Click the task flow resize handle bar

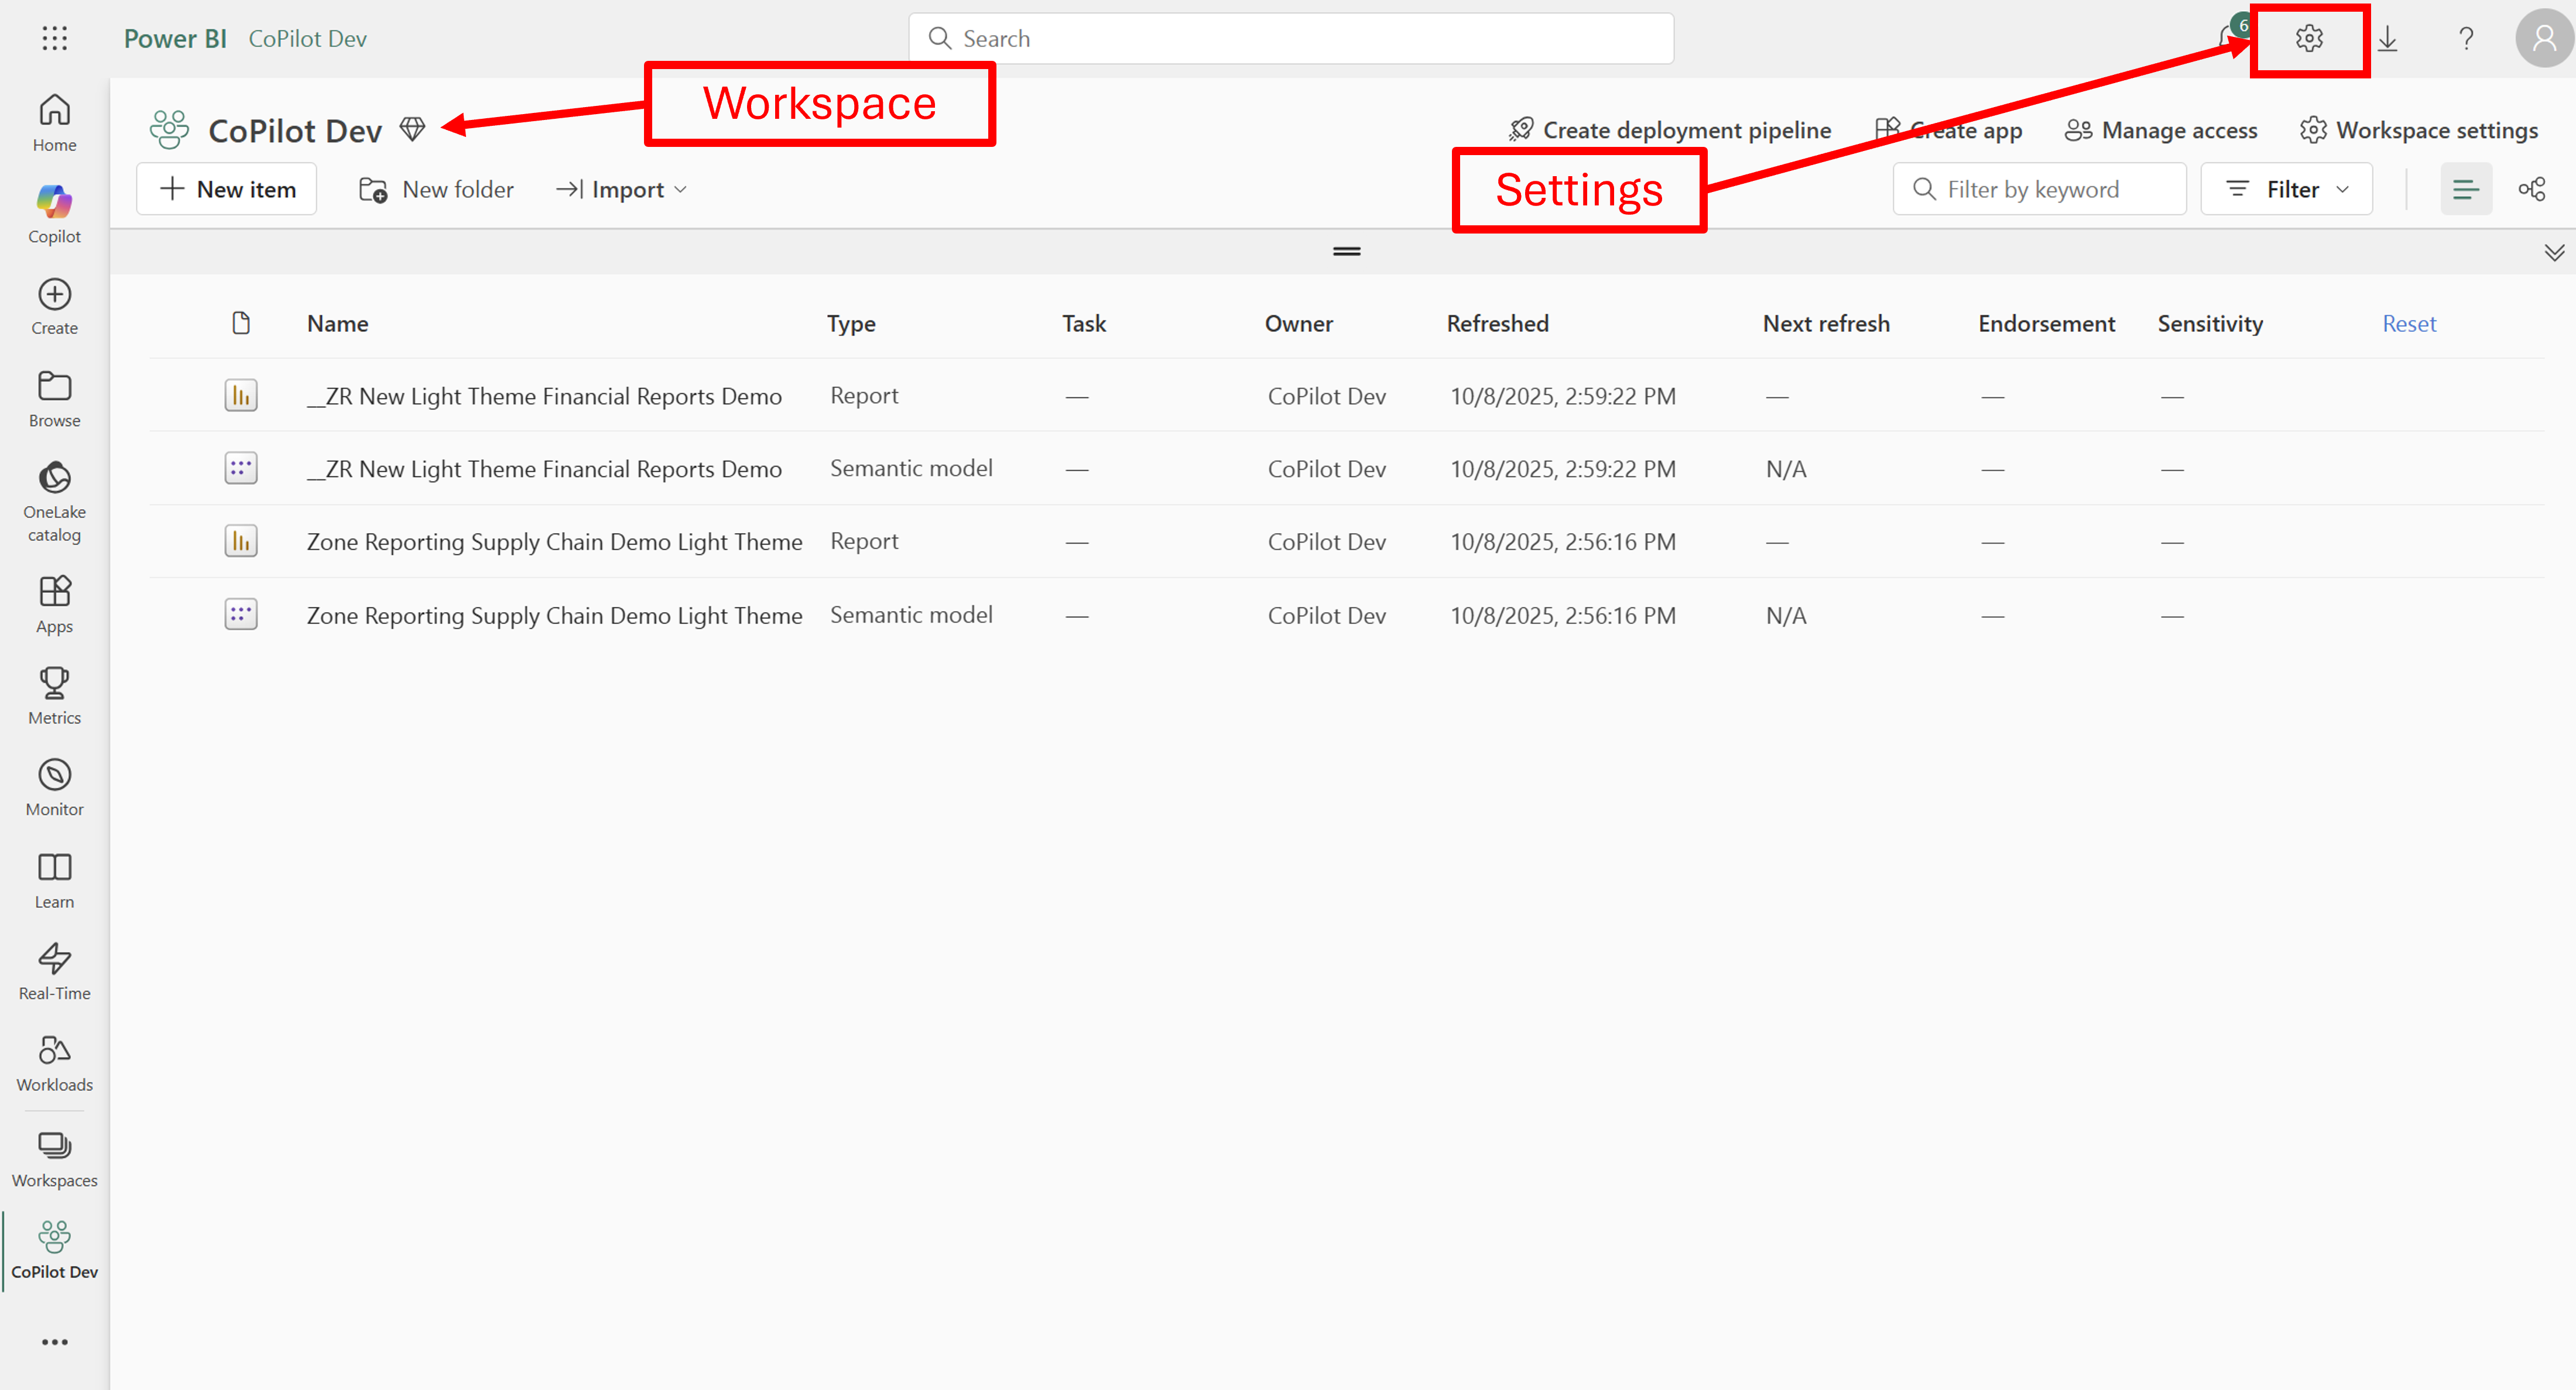[x=1347, y=251]
